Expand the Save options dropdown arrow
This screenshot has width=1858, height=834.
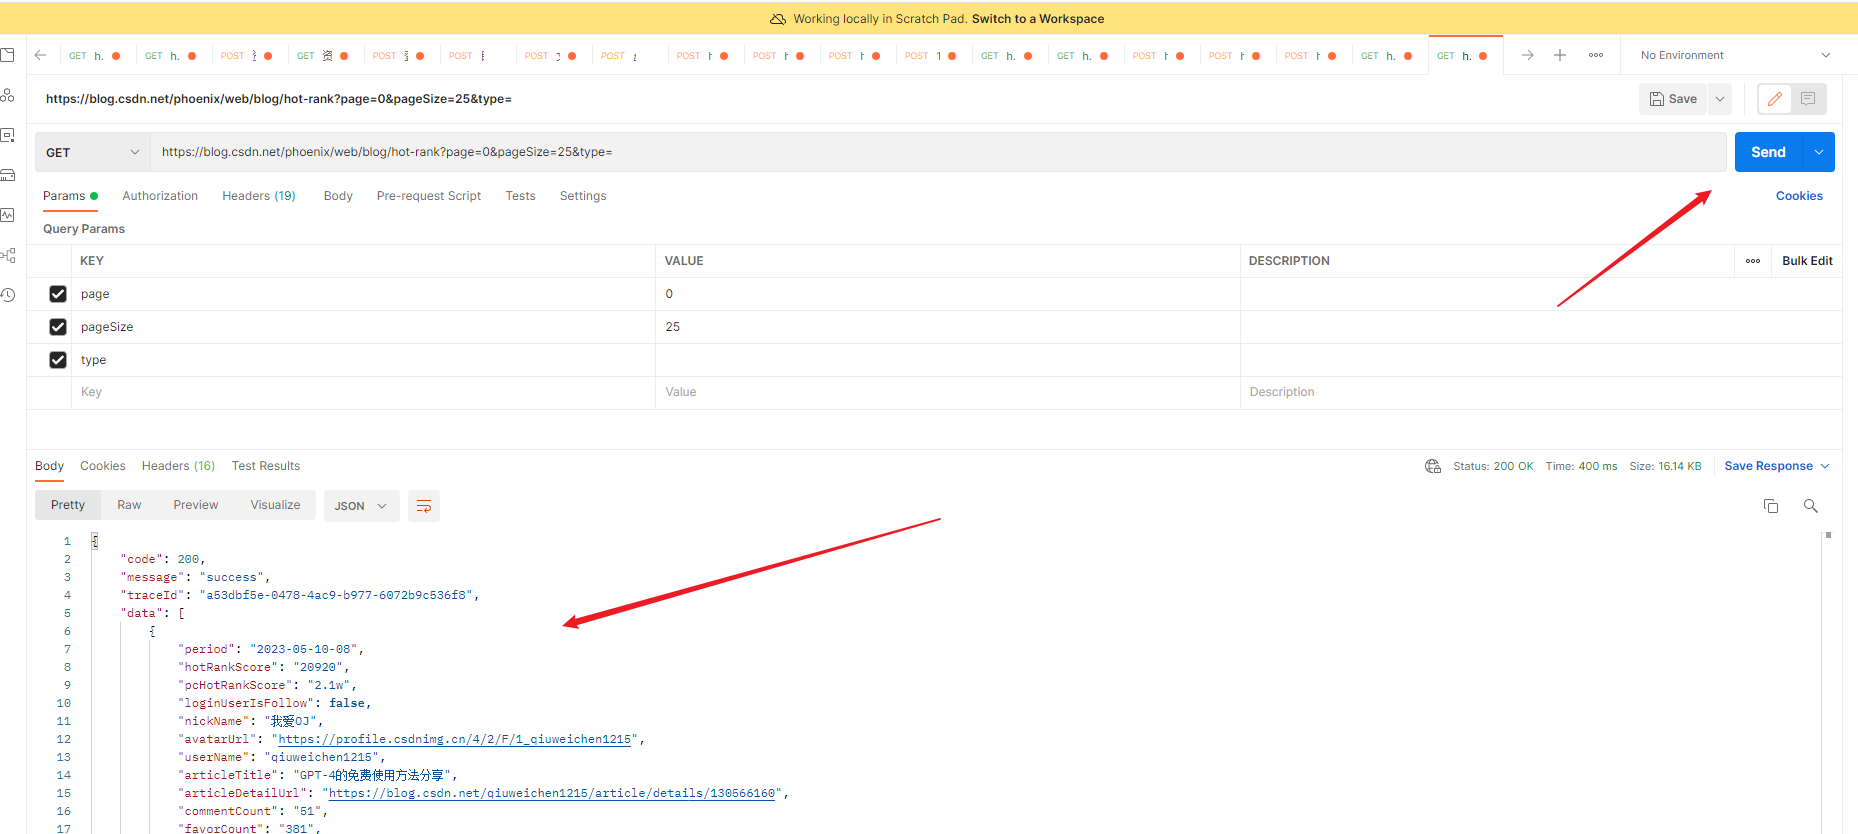(1720, 99)
